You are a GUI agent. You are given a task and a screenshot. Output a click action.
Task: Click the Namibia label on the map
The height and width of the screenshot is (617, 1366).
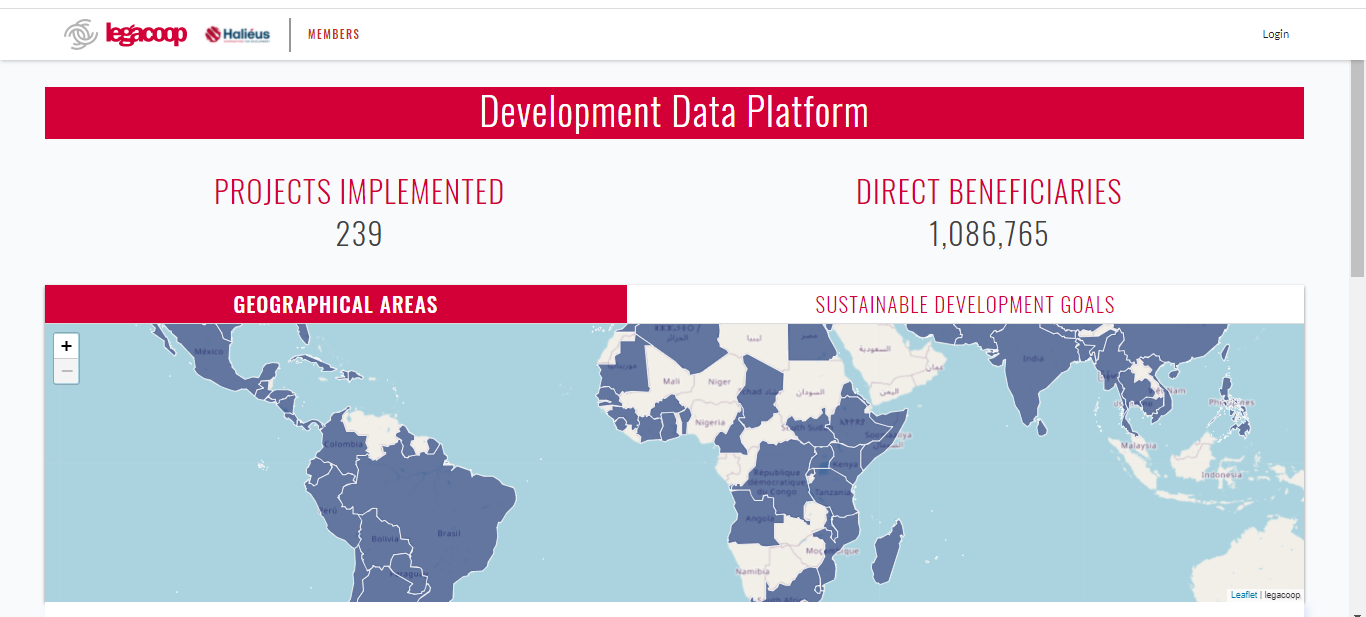[752, 571]
